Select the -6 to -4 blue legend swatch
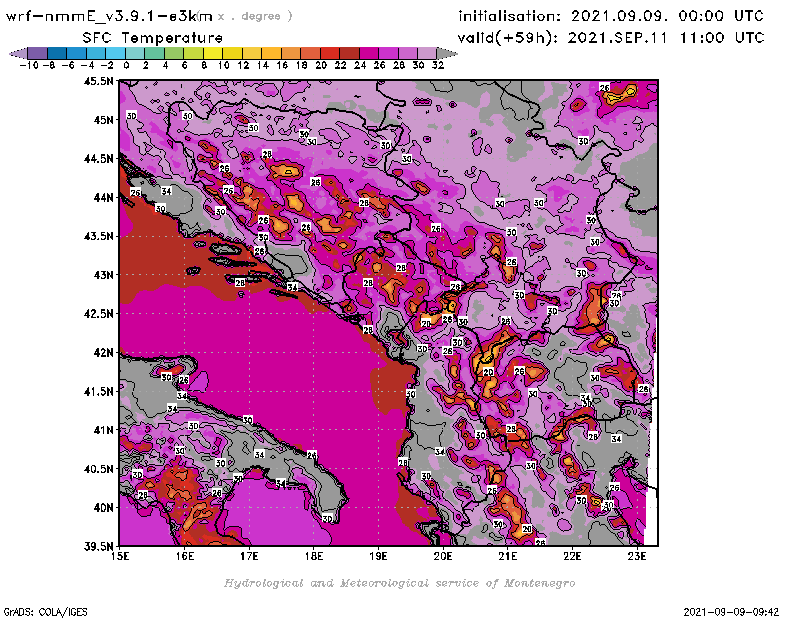The image size is (800, 618). (x=76, y=53)
